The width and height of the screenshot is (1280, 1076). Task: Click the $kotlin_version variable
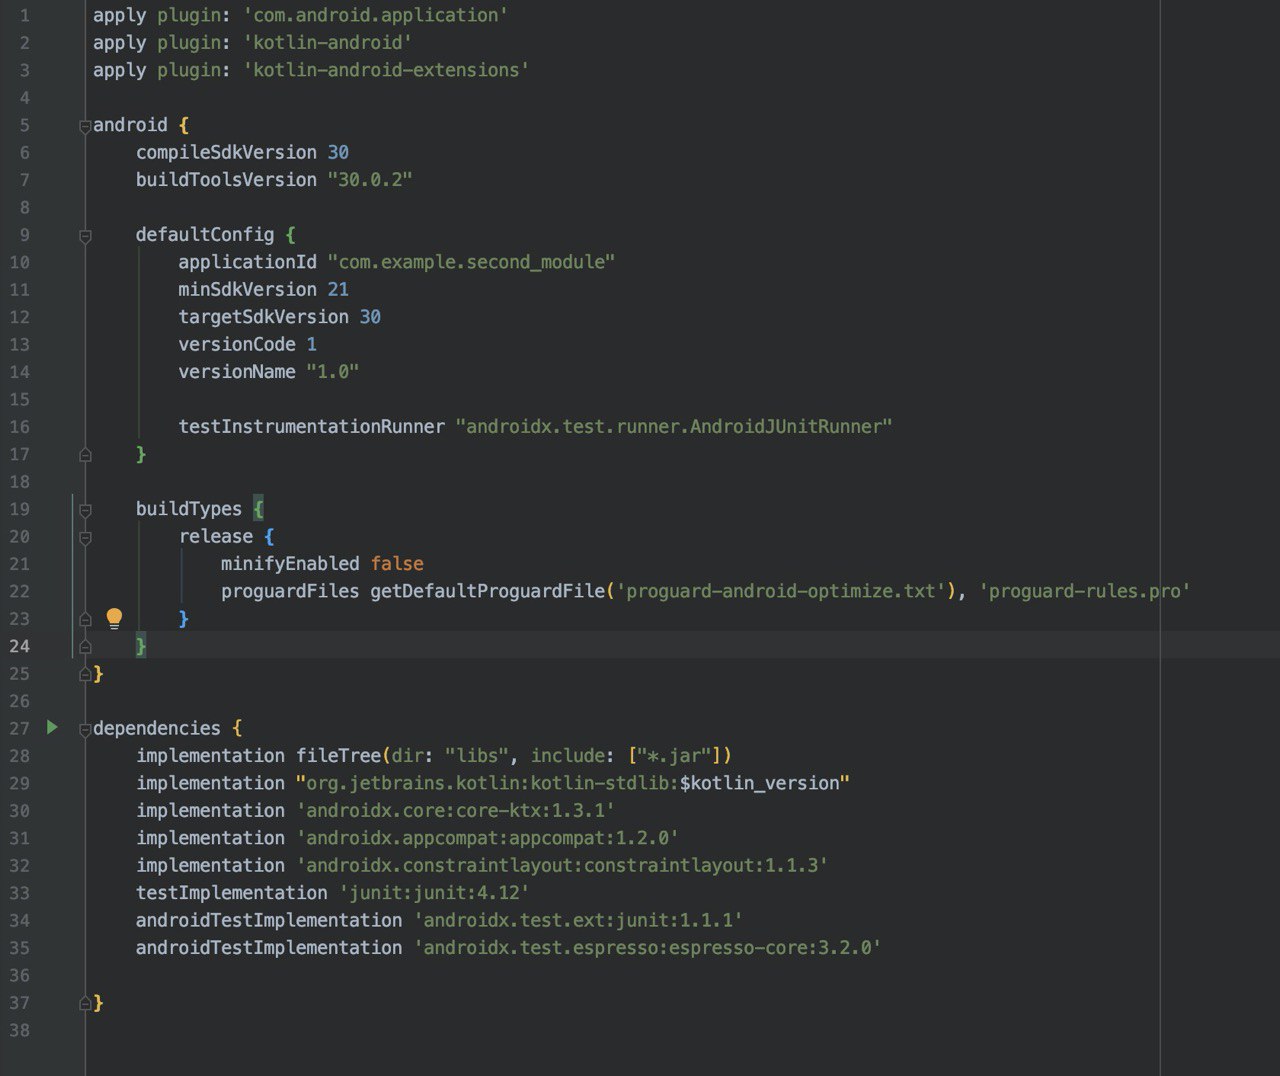tap(759, 783)
